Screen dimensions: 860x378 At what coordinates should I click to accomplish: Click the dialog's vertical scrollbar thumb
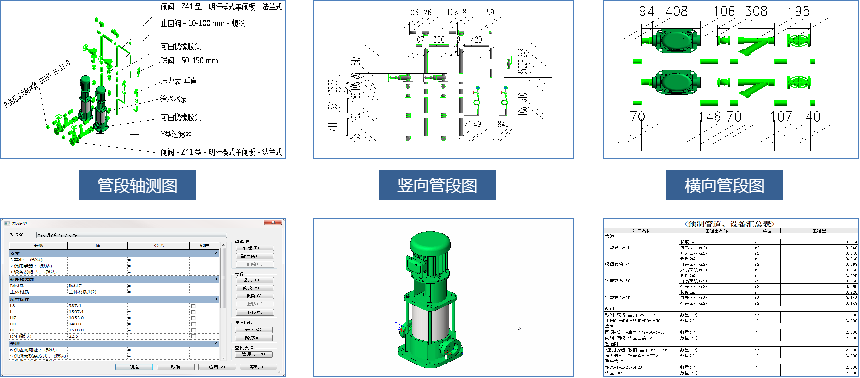click(x=223, y=279)
